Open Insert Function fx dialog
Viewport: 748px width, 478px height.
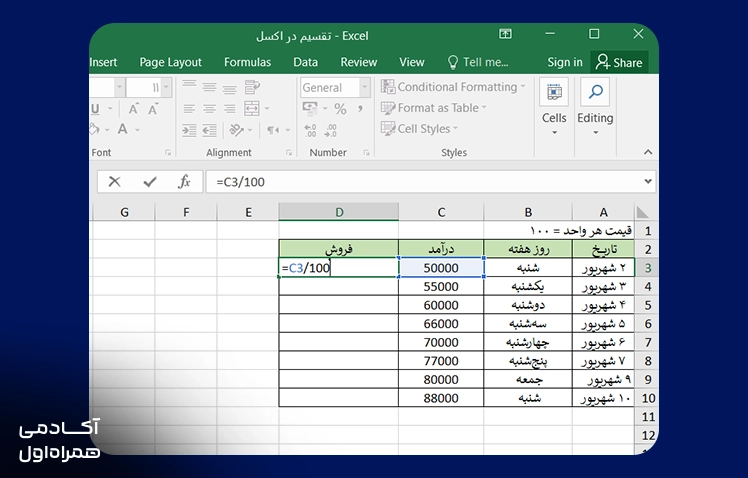(184, 182)
